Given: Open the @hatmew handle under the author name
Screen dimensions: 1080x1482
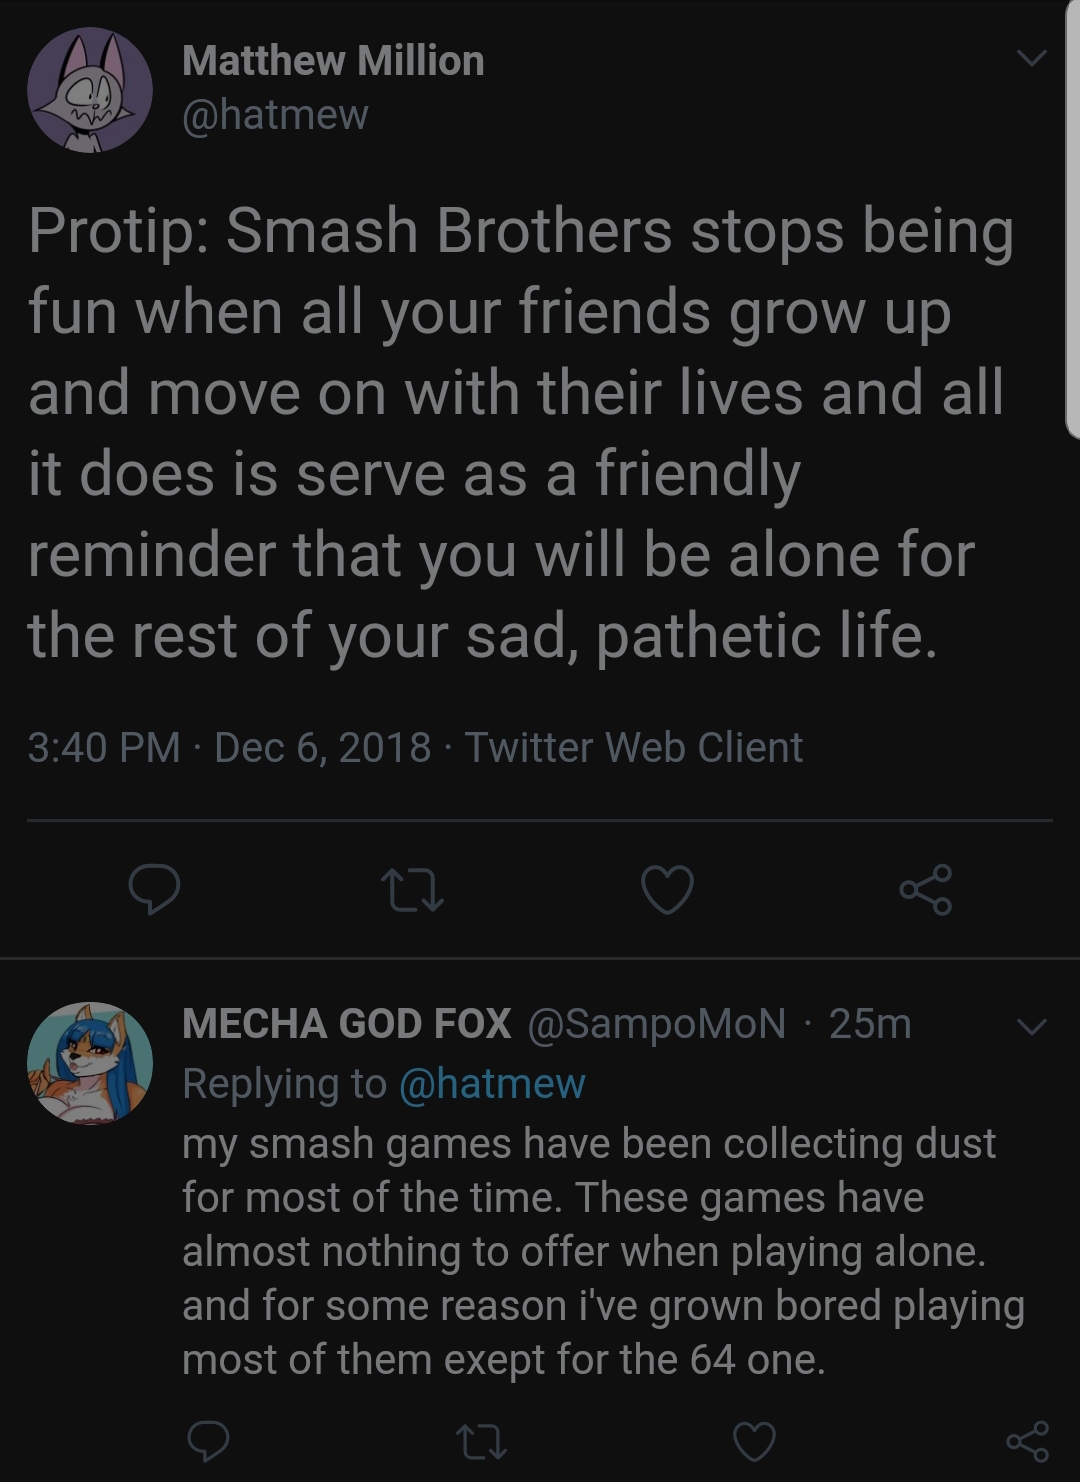Looking at the screenshot, I should tap(275, 114).
